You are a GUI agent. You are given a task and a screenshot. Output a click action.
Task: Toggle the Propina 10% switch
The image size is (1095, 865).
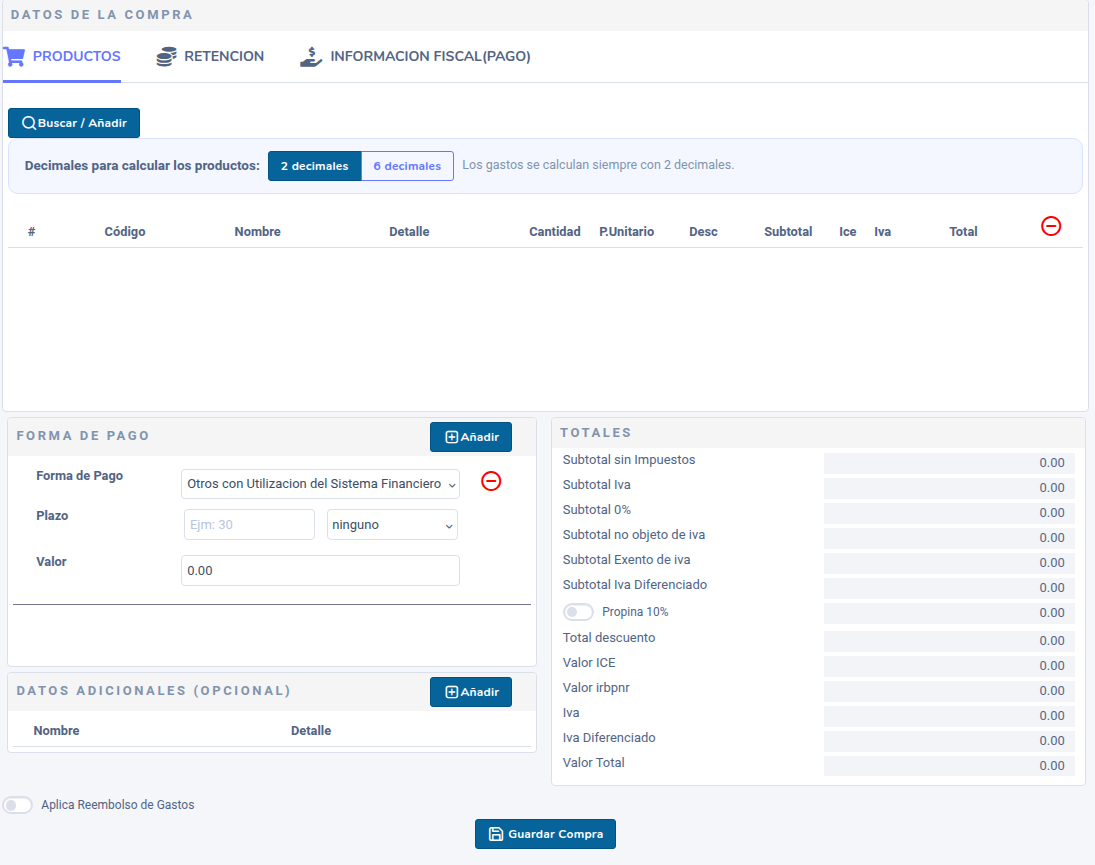click(x=578, y=612)
